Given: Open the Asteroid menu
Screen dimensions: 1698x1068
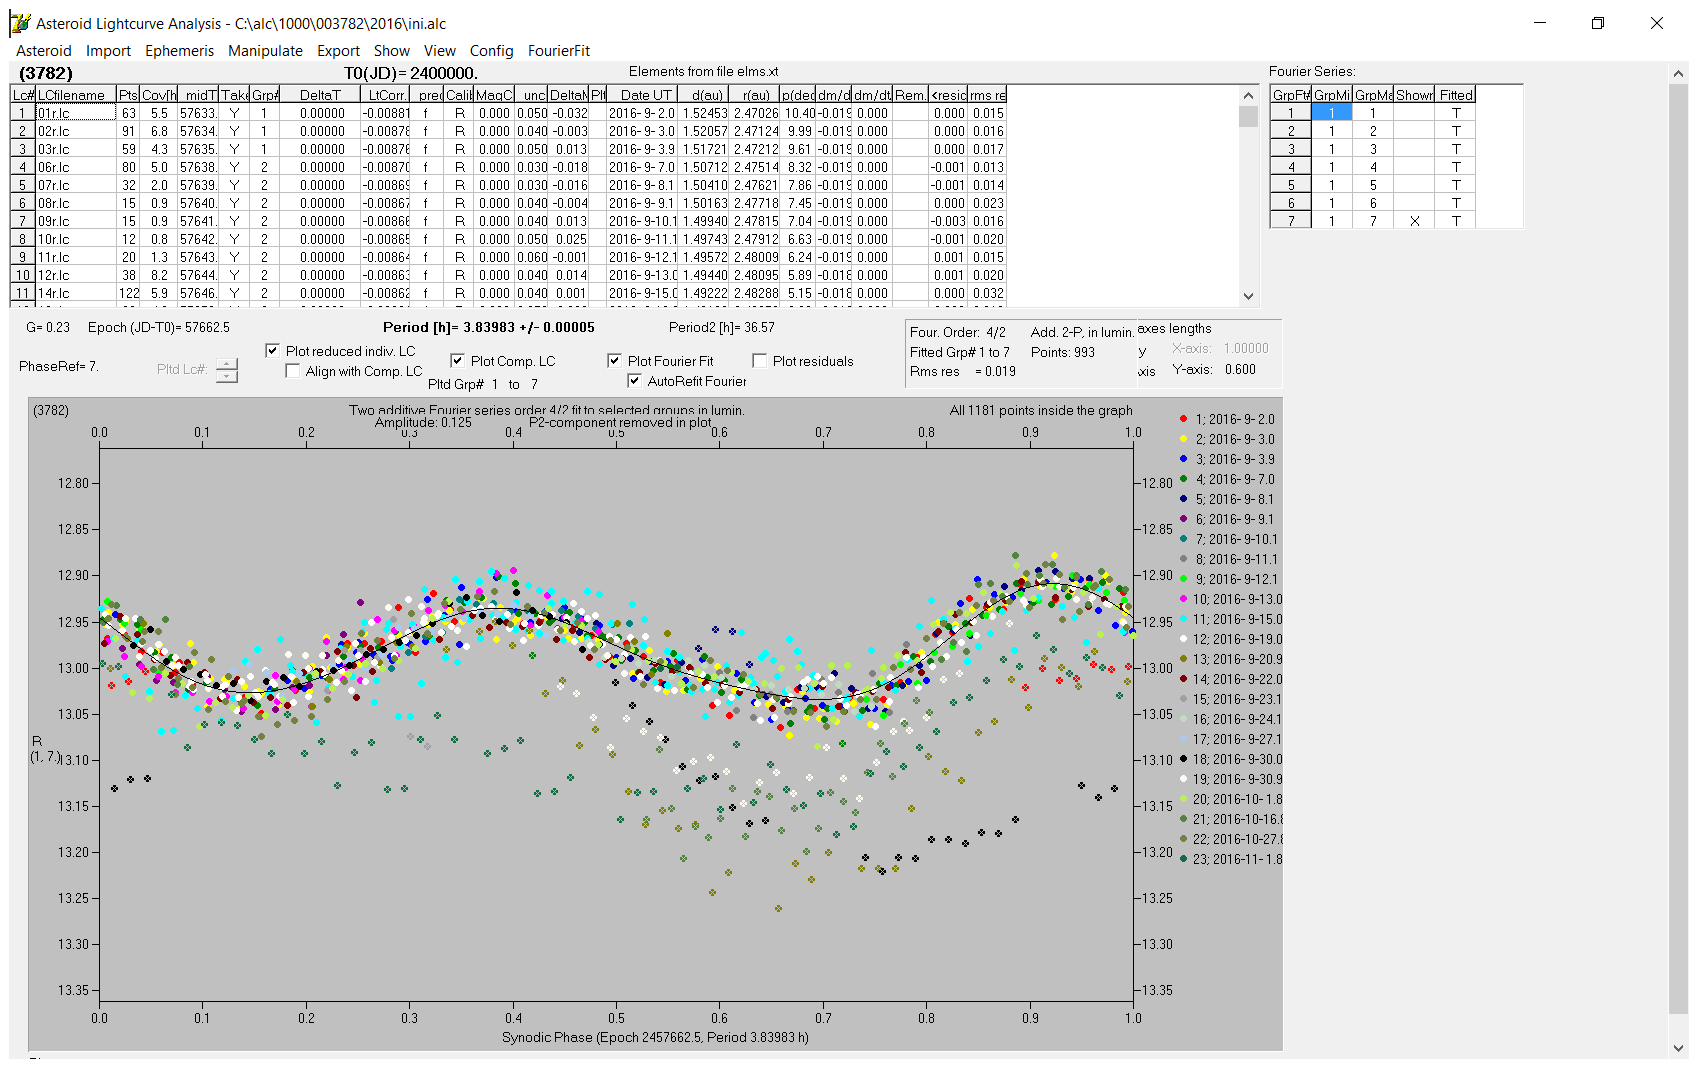Looking at the screenshot, I should pyautogui.click(x=44, y=51).
